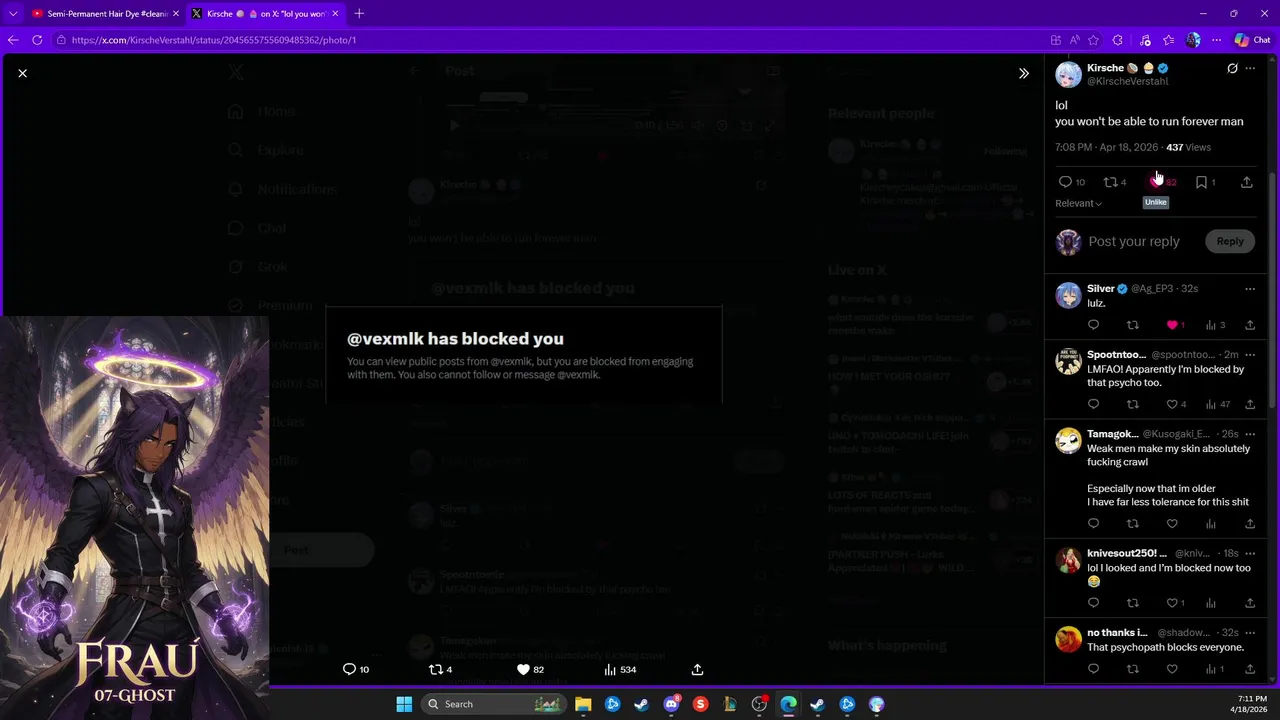Image resolution: width=1280 pixels, height=720 pixels.
Task: Toggle the bottom bar like heart with 82
Action: pyautogui.click(x=530, y=669)
